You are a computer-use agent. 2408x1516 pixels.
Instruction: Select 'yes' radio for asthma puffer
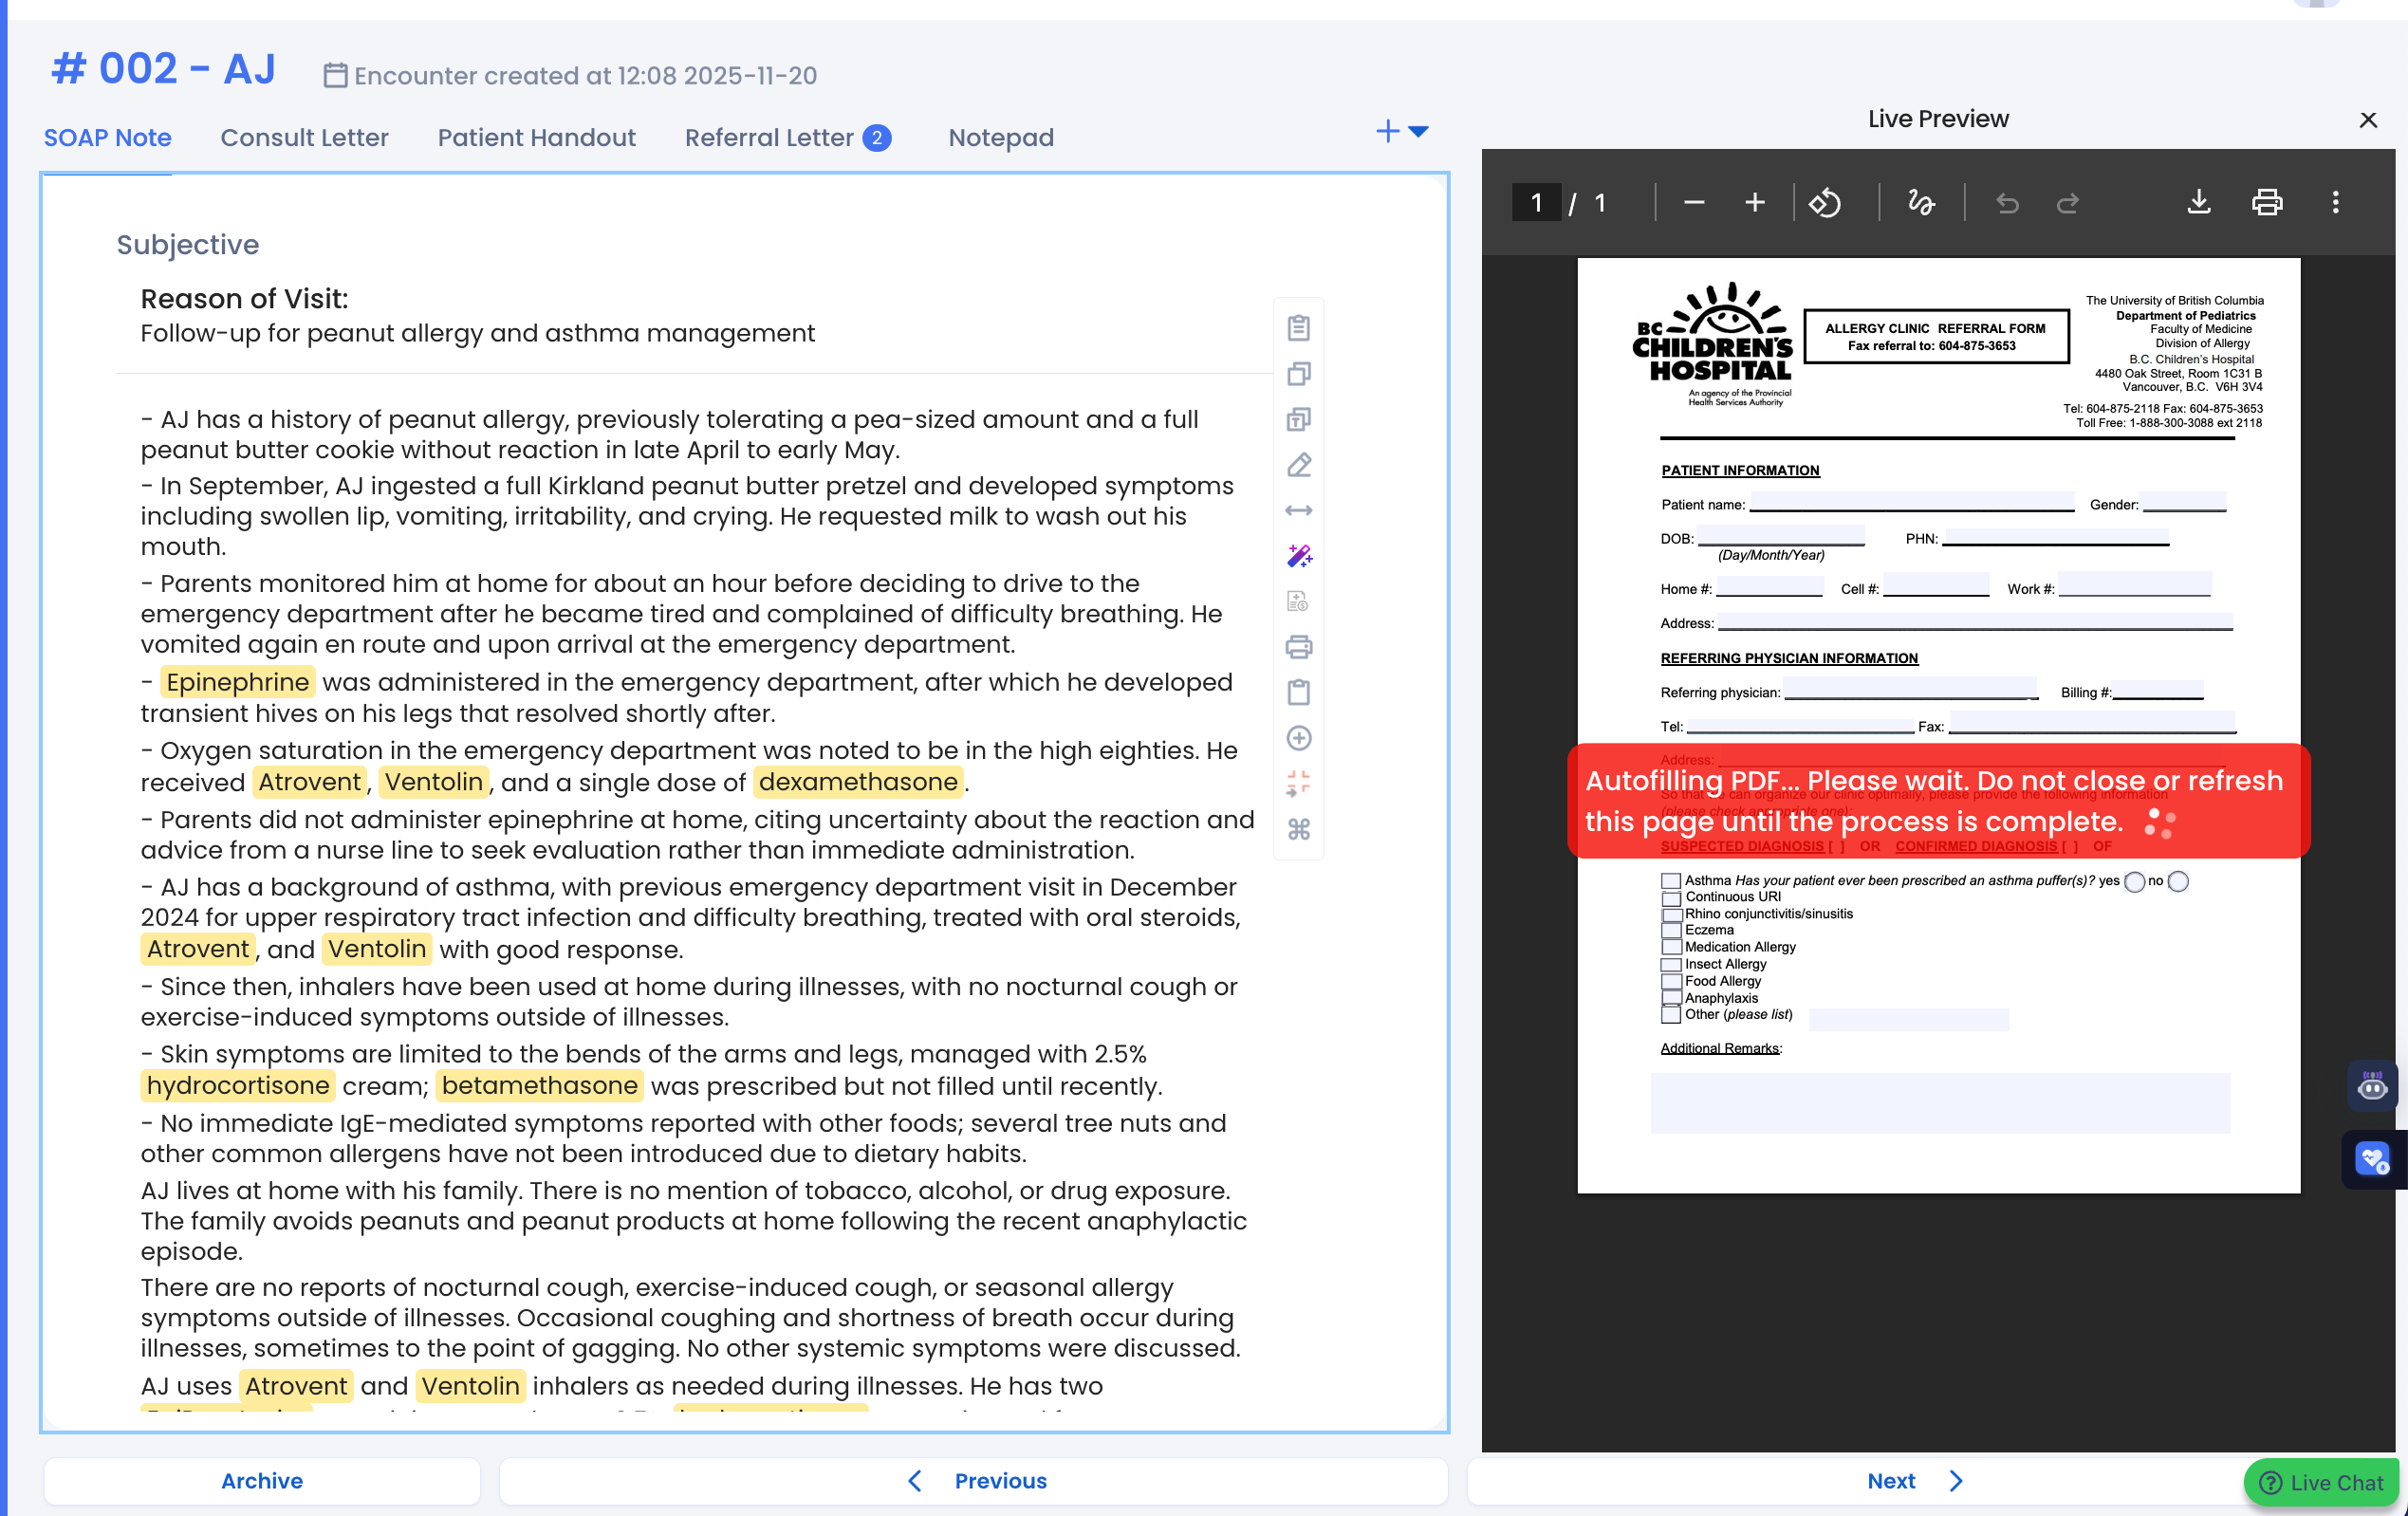pyautogui.click(x=2134, y=881)
